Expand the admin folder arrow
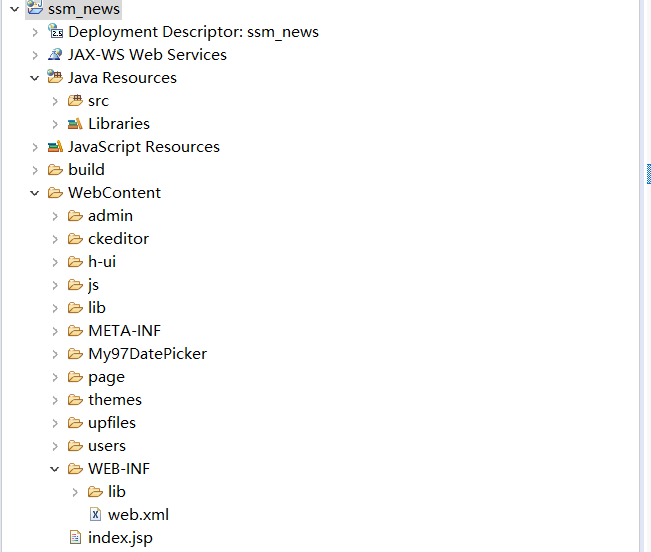Viewport: 651px width, 552px height. (x=55, y=216)
